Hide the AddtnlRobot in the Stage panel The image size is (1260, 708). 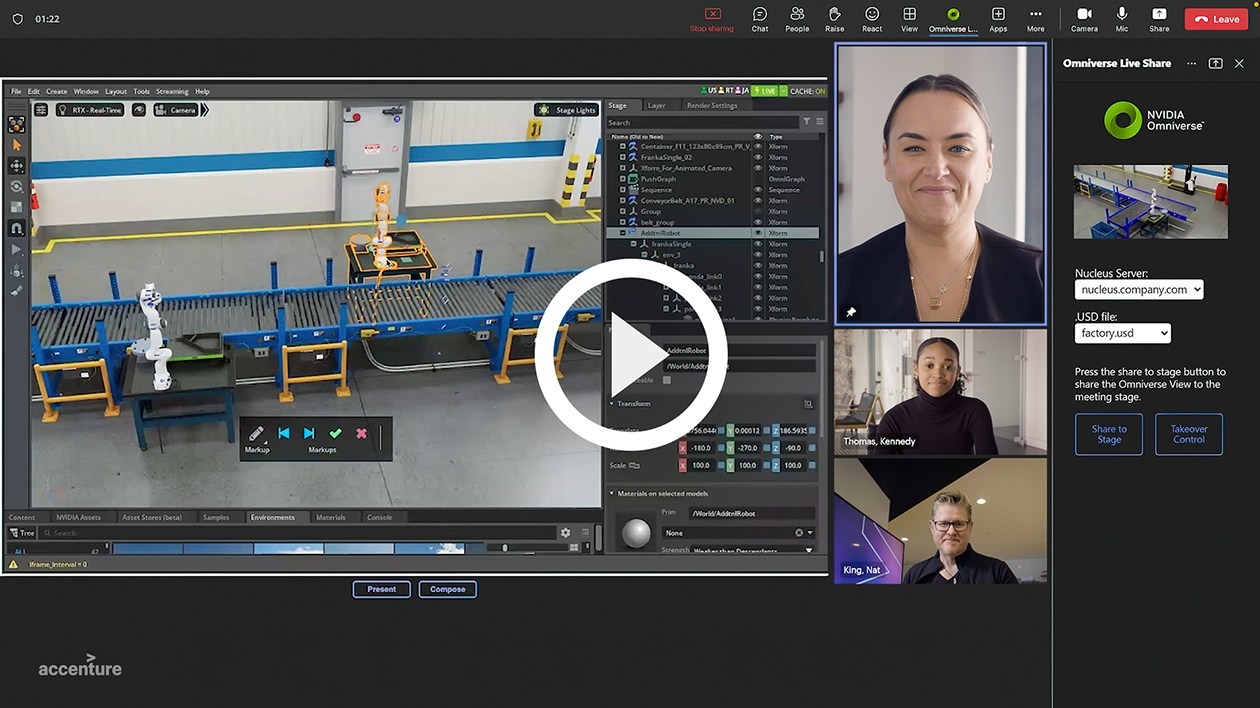click(x=757, y=233)
